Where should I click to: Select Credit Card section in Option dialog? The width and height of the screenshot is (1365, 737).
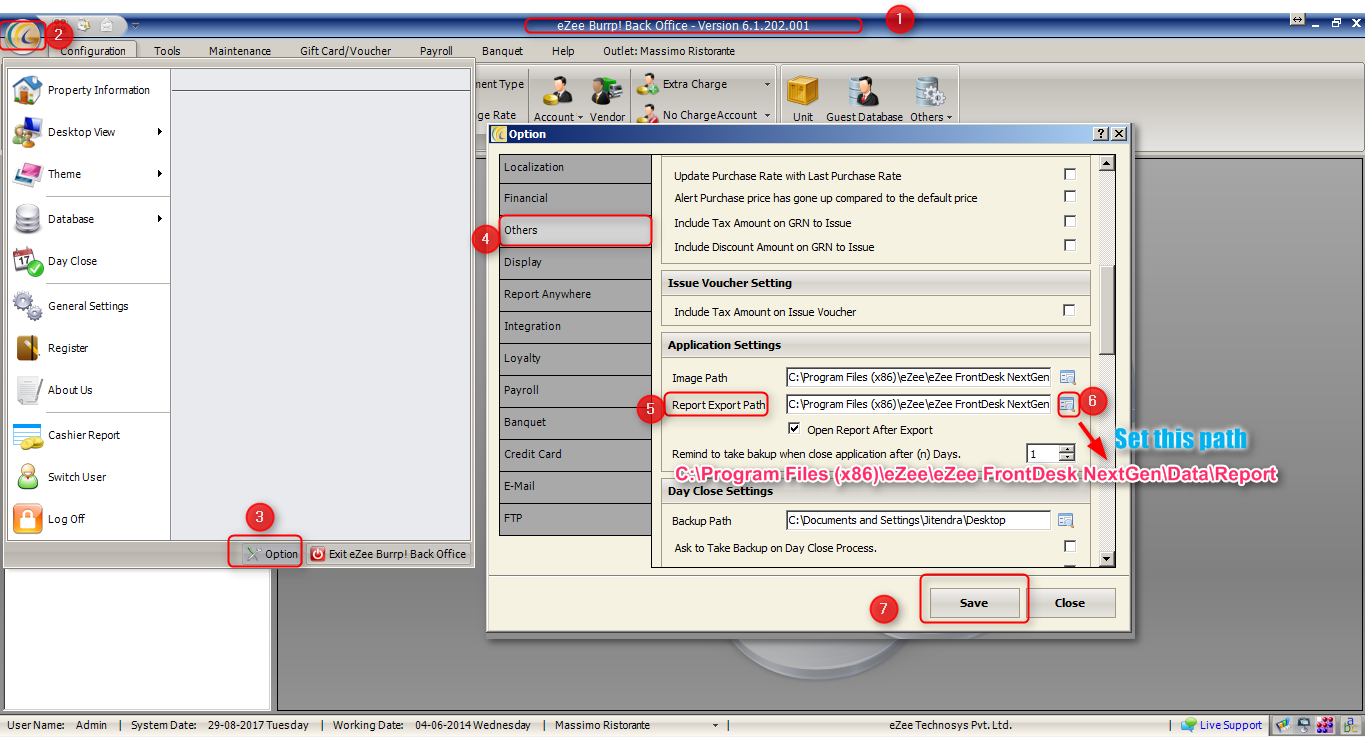576,454
